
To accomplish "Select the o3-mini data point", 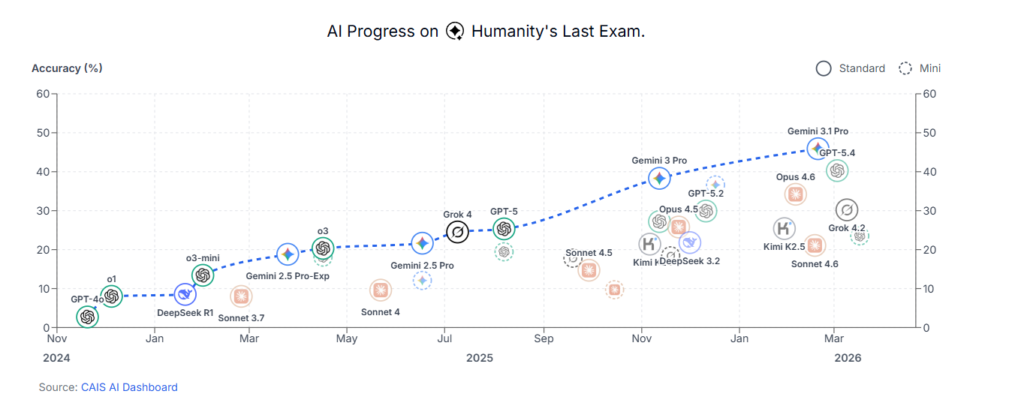I will coord(203,275).
